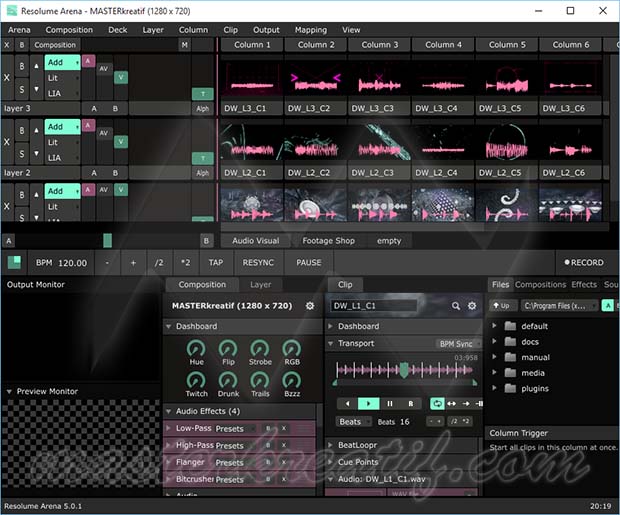
Task: Open the clip settings gear icon
Action: [472, 306]
